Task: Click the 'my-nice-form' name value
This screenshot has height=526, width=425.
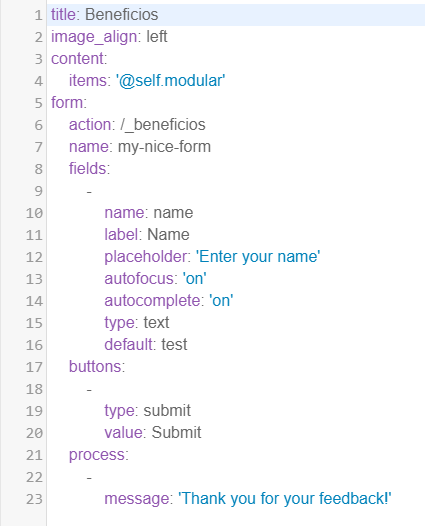Action: point(164,147)
